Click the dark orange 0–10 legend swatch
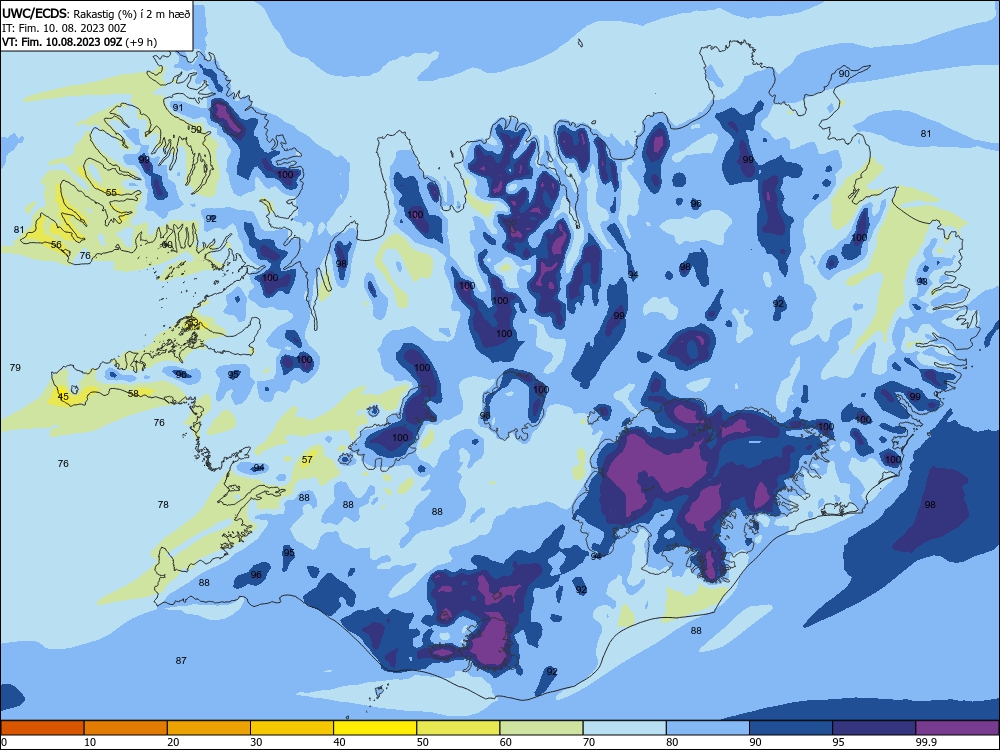 (42, 728)
